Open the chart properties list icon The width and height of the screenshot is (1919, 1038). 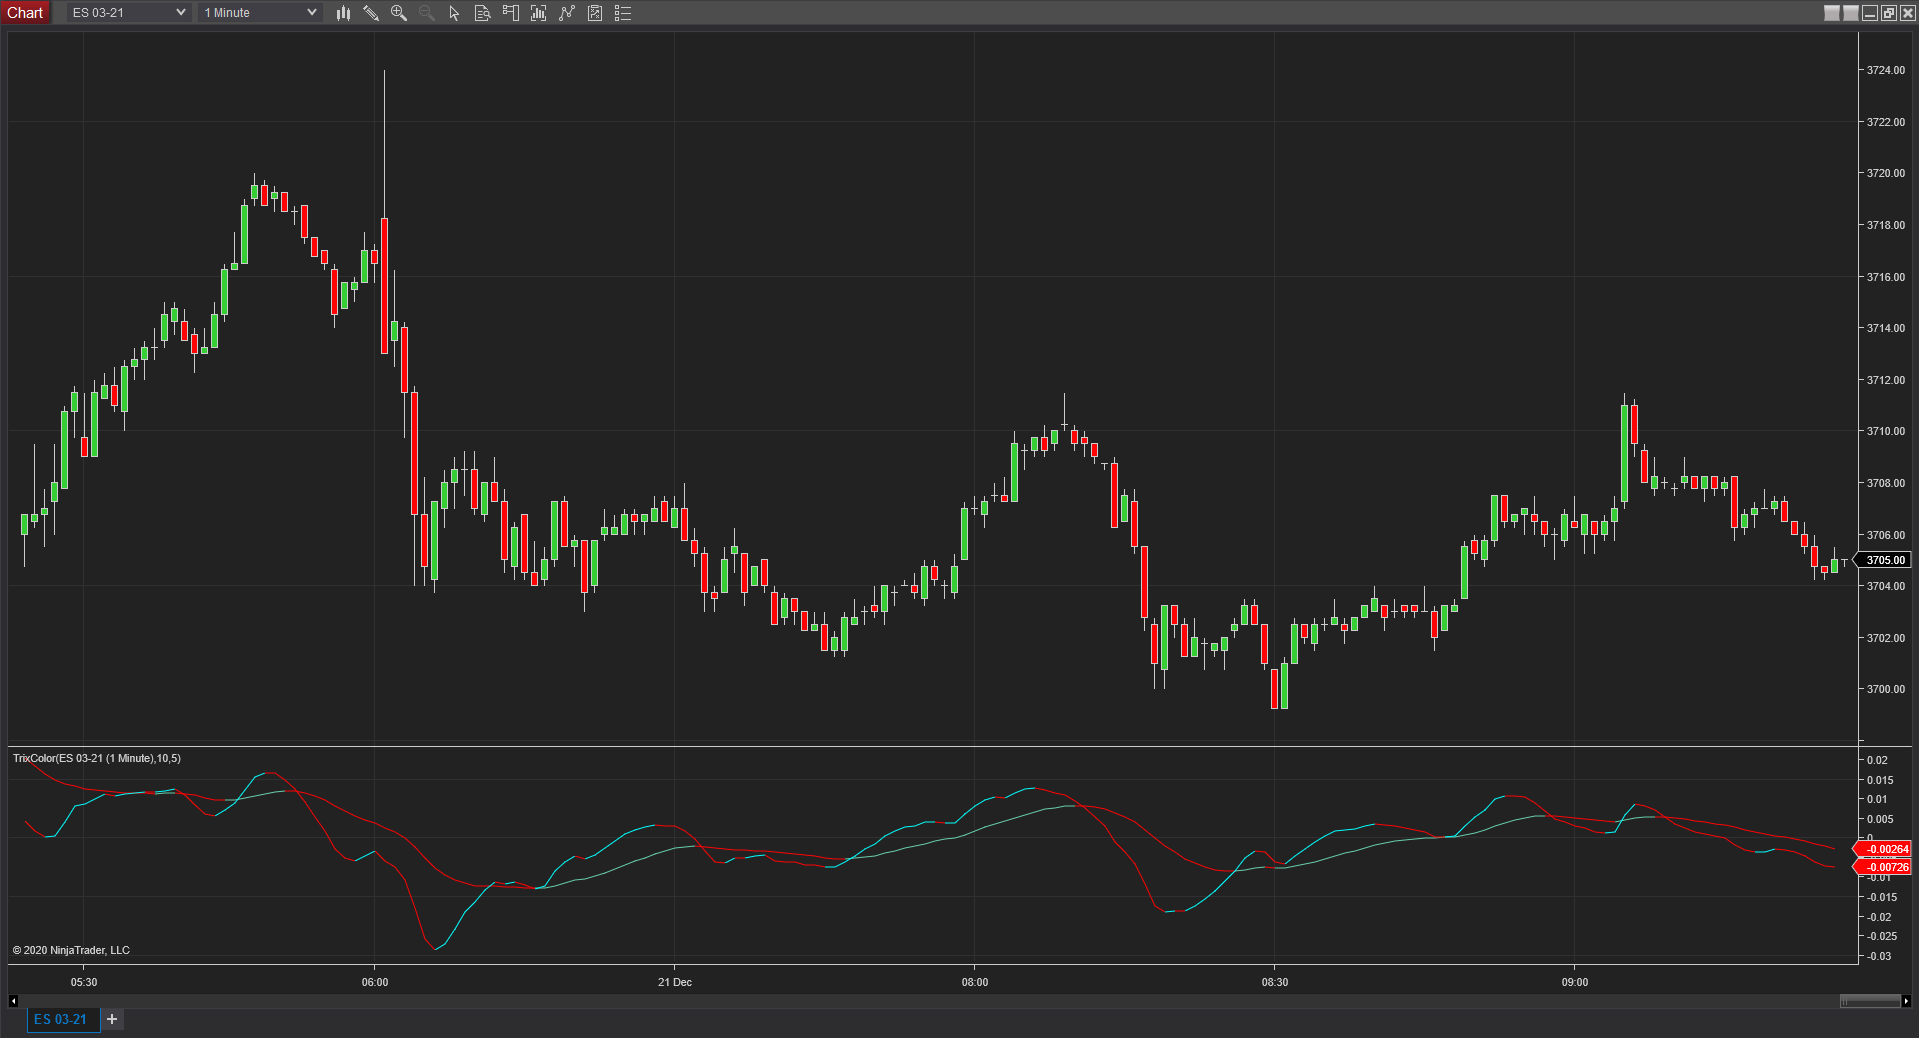(x=623, y=13)
